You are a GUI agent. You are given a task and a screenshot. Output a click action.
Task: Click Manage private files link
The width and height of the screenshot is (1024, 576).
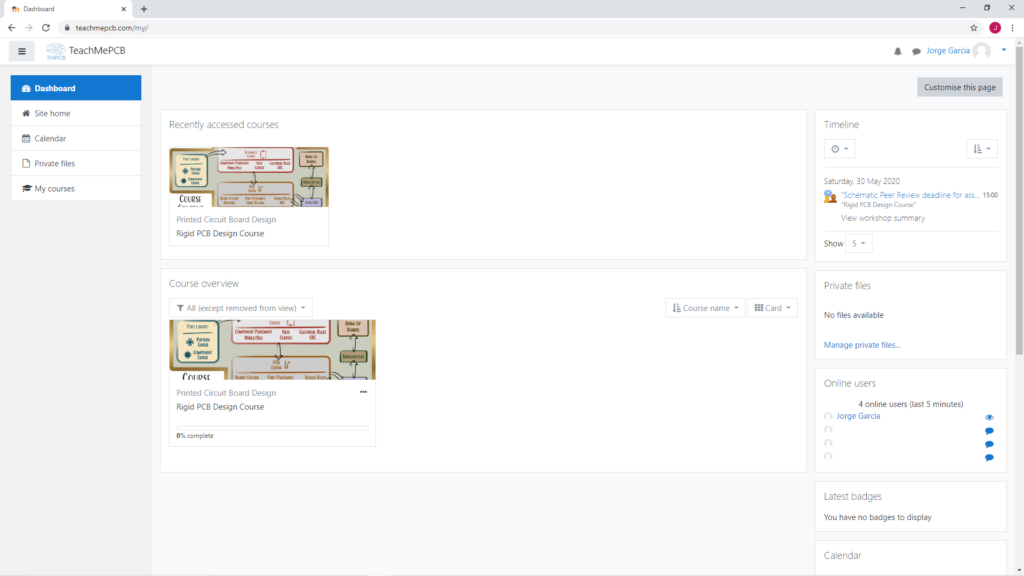point(862,345)
